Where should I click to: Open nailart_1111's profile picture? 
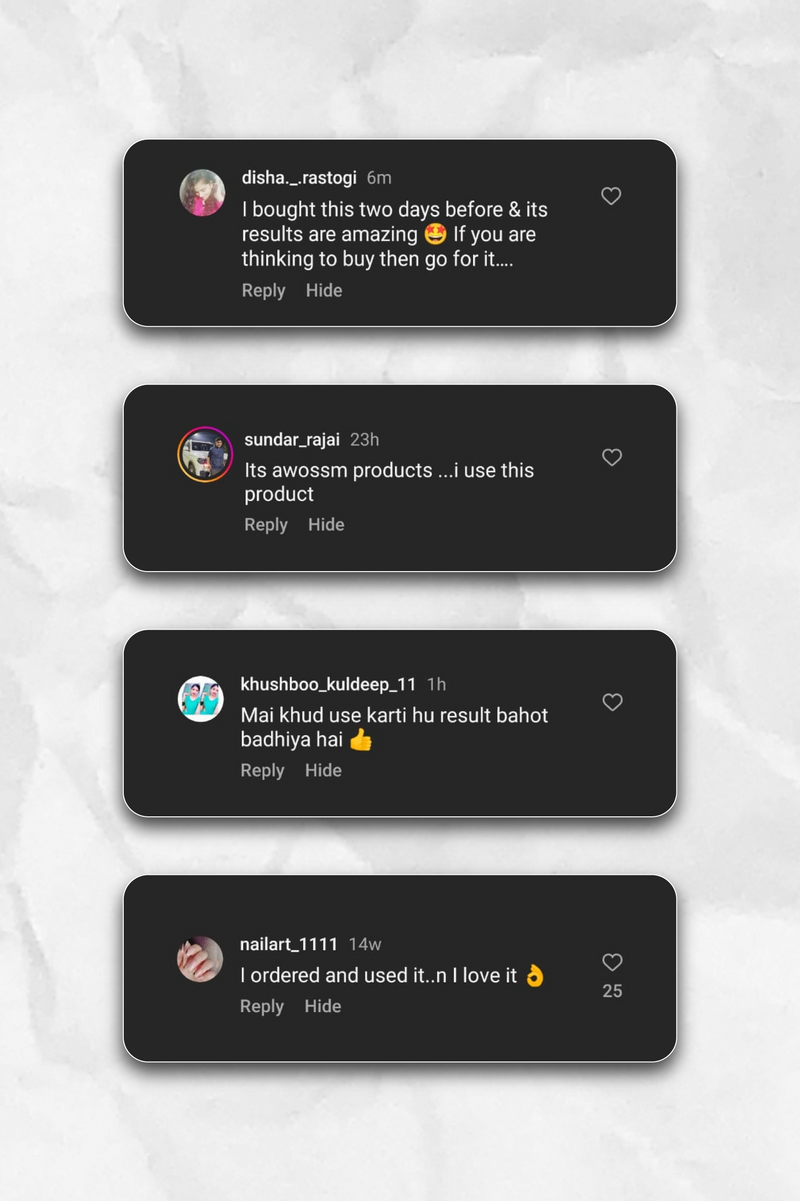click(x=200, y=959)
